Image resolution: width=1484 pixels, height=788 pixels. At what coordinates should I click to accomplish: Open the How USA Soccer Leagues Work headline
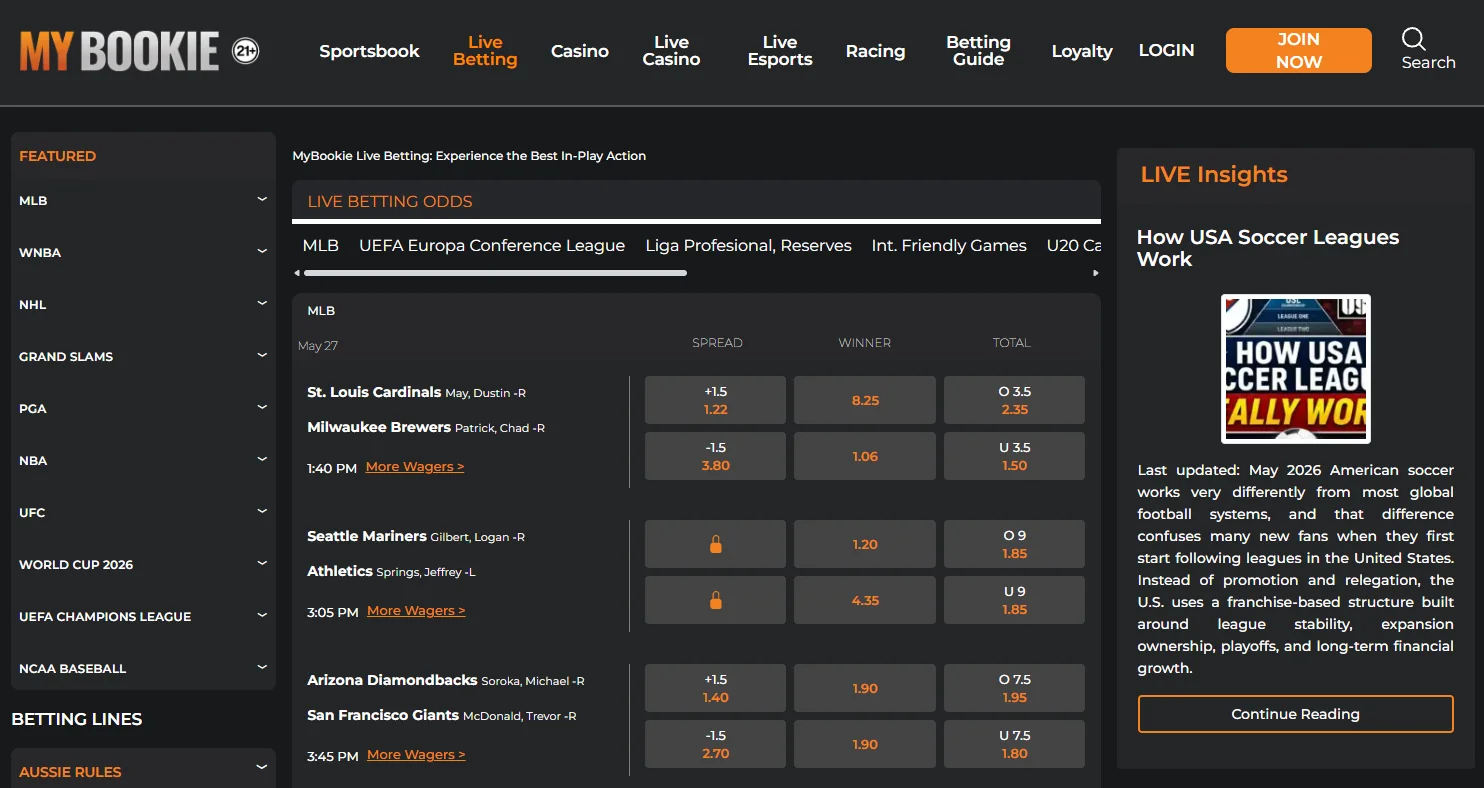pyautogui.click(x=1267, y=248)
